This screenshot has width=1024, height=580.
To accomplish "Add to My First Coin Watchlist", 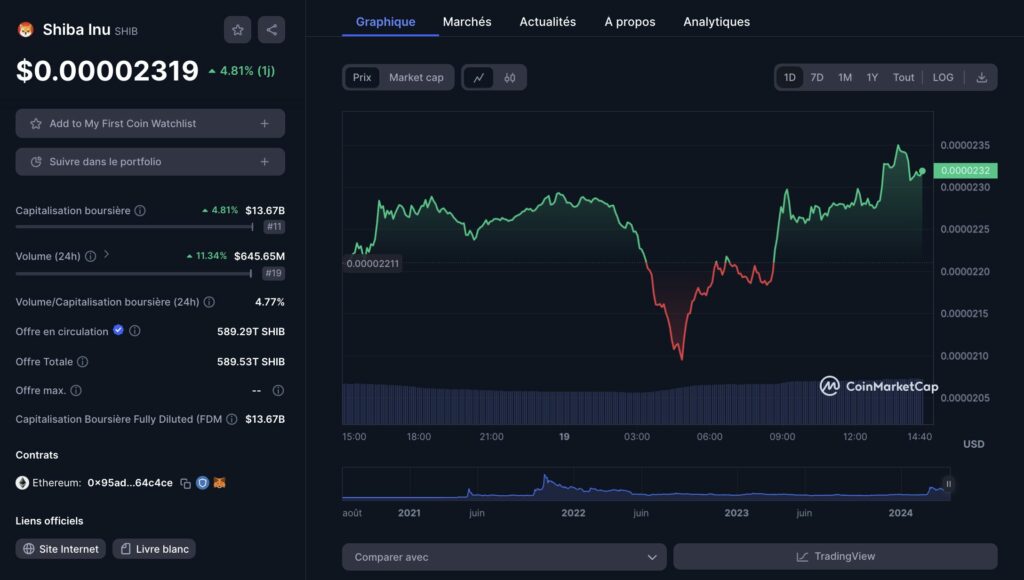I will [x=150, y=123].
